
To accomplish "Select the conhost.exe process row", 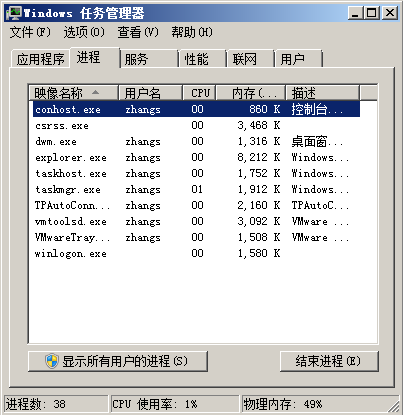I will 196,109.
